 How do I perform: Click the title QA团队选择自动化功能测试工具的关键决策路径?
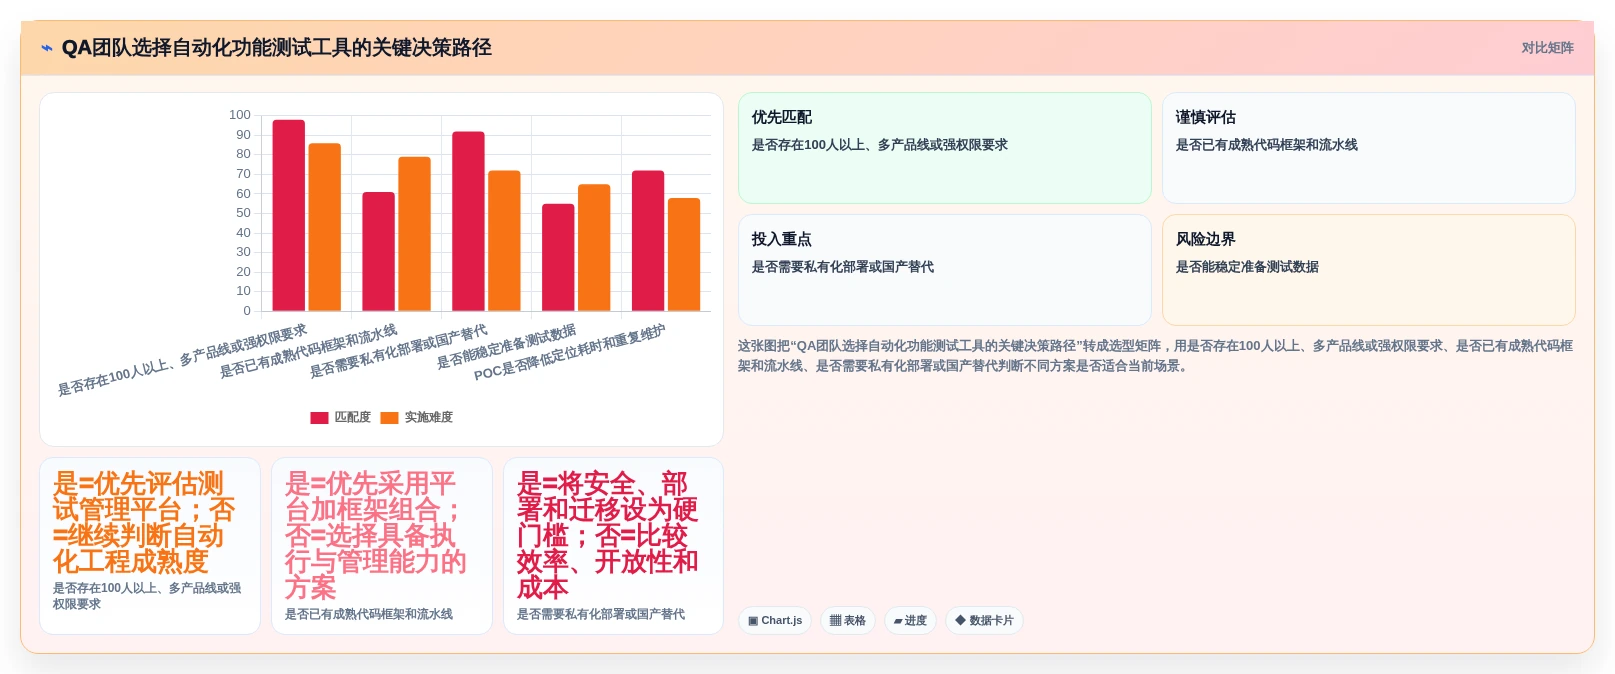(276, 48)
